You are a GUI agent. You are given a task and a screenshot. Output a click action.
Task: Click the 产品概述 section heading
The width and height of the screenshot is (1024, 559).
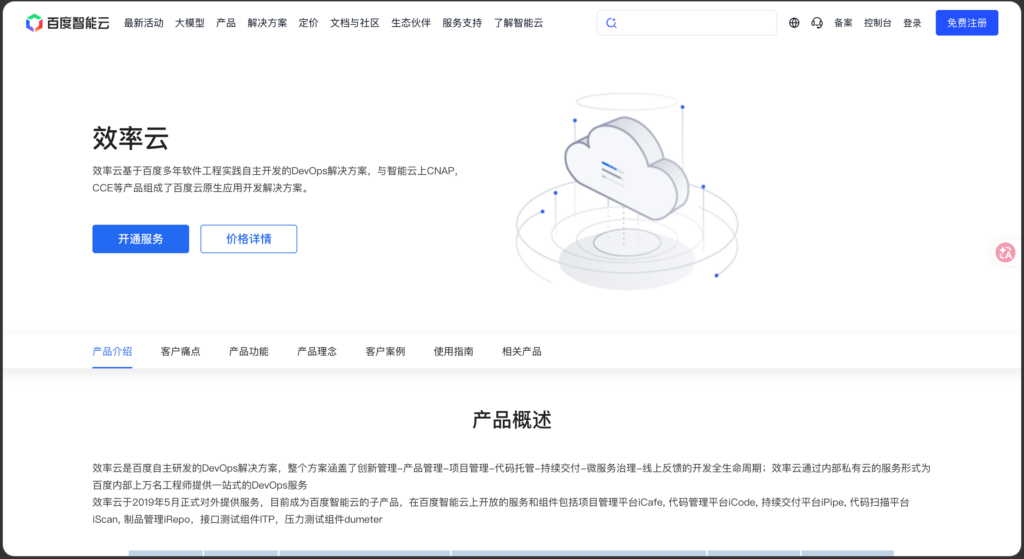coord(512,420)
